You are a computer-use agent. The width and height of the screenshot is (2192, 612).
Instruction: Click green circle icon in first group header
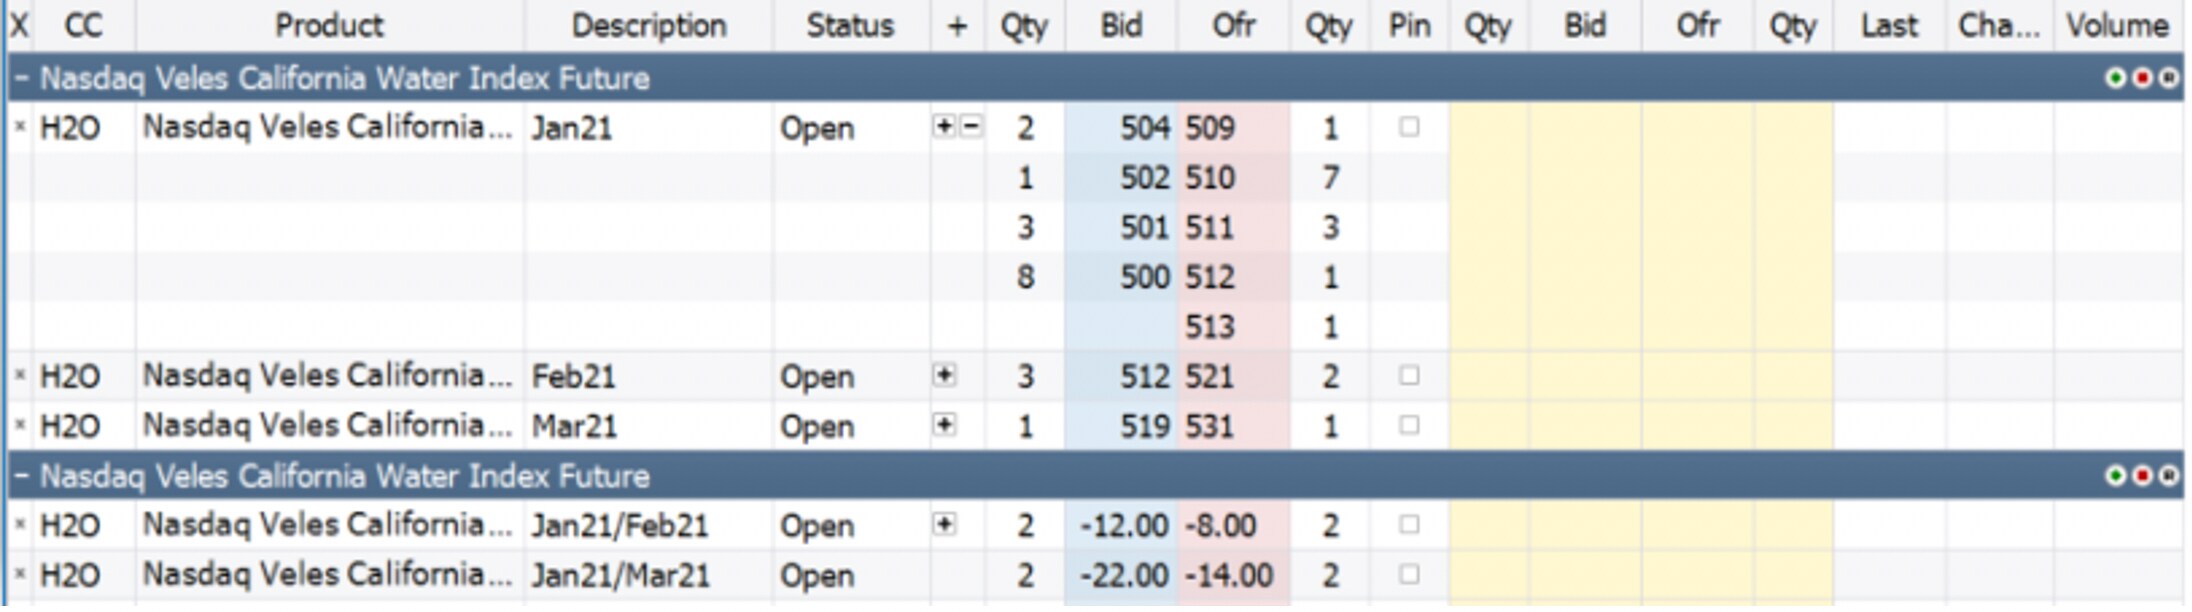pyautogui.click(x=2115, y=78)
